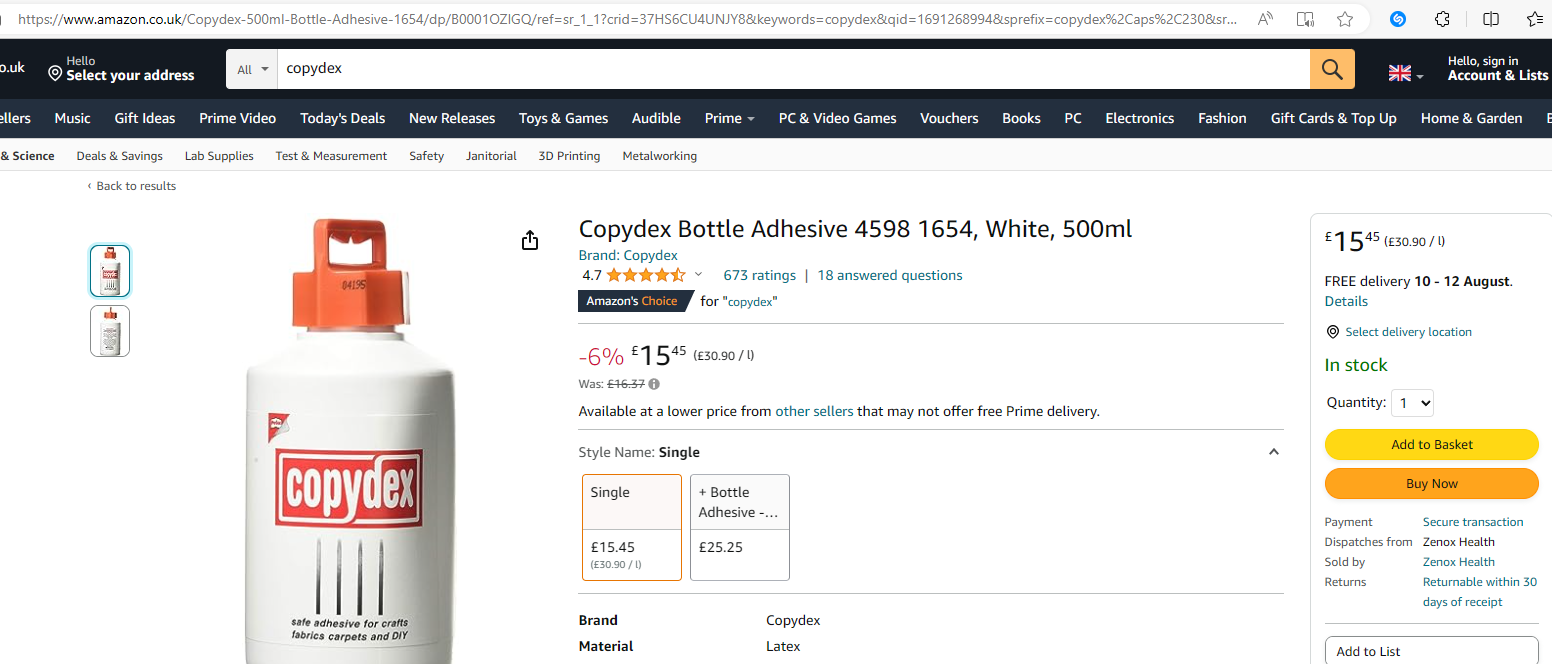Collapse the Style Name section chevron
The width and height of the screenshot is (1552, 664).
click(x=1274, y=452)
